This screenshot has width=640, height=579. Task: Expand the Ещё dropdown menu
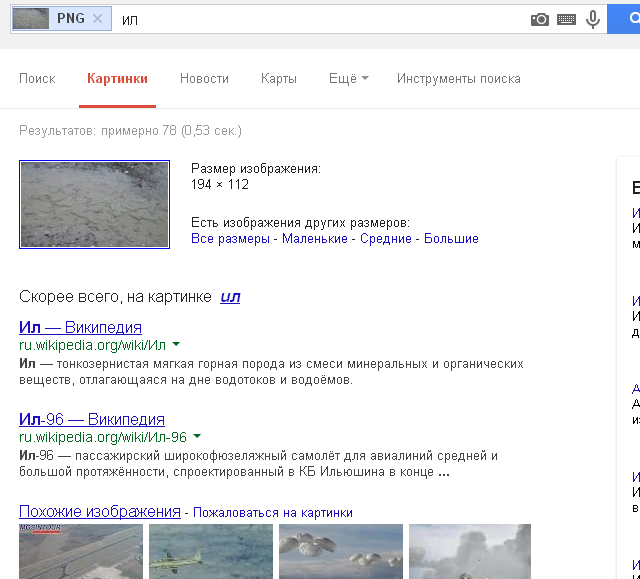[x=348, y=79]
